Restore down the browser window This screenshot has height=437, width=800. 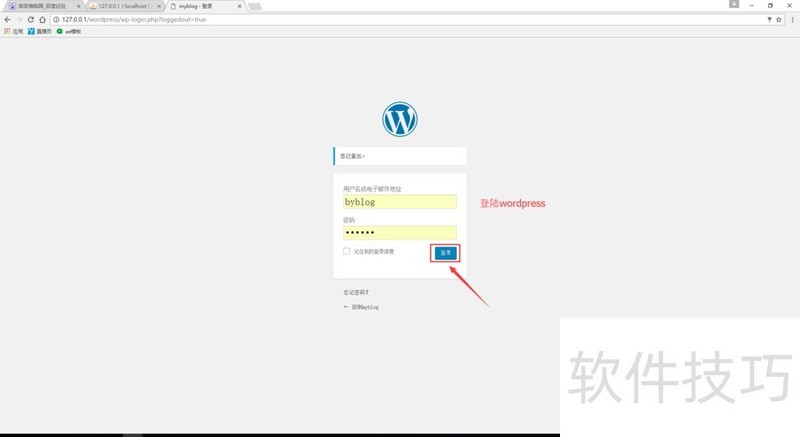(x=770, y=5)
